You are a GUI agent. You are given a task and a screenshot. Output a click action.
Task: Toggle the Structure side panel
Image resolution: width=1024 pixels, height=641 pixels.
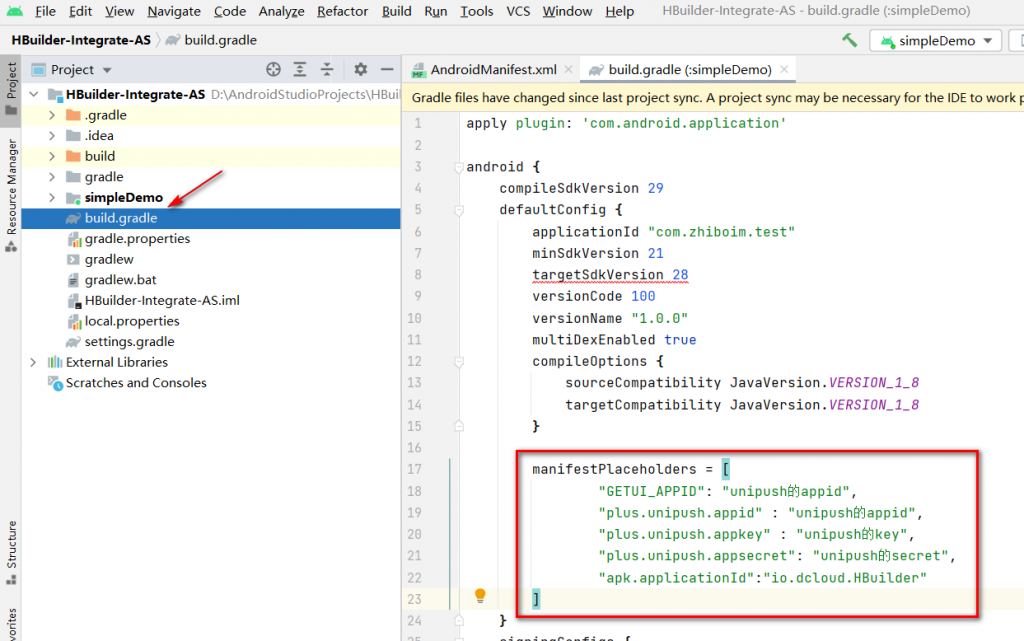[x=11, y=552]
